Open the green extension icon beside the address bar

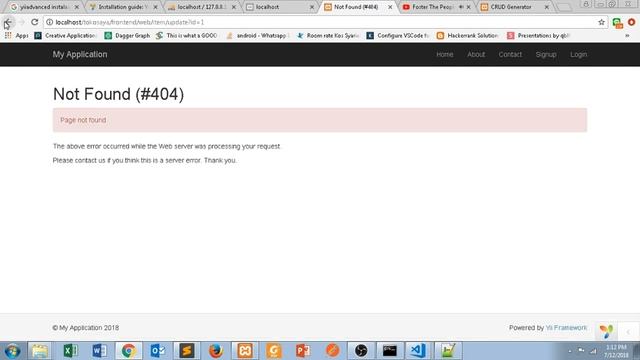tap(618, 23)
